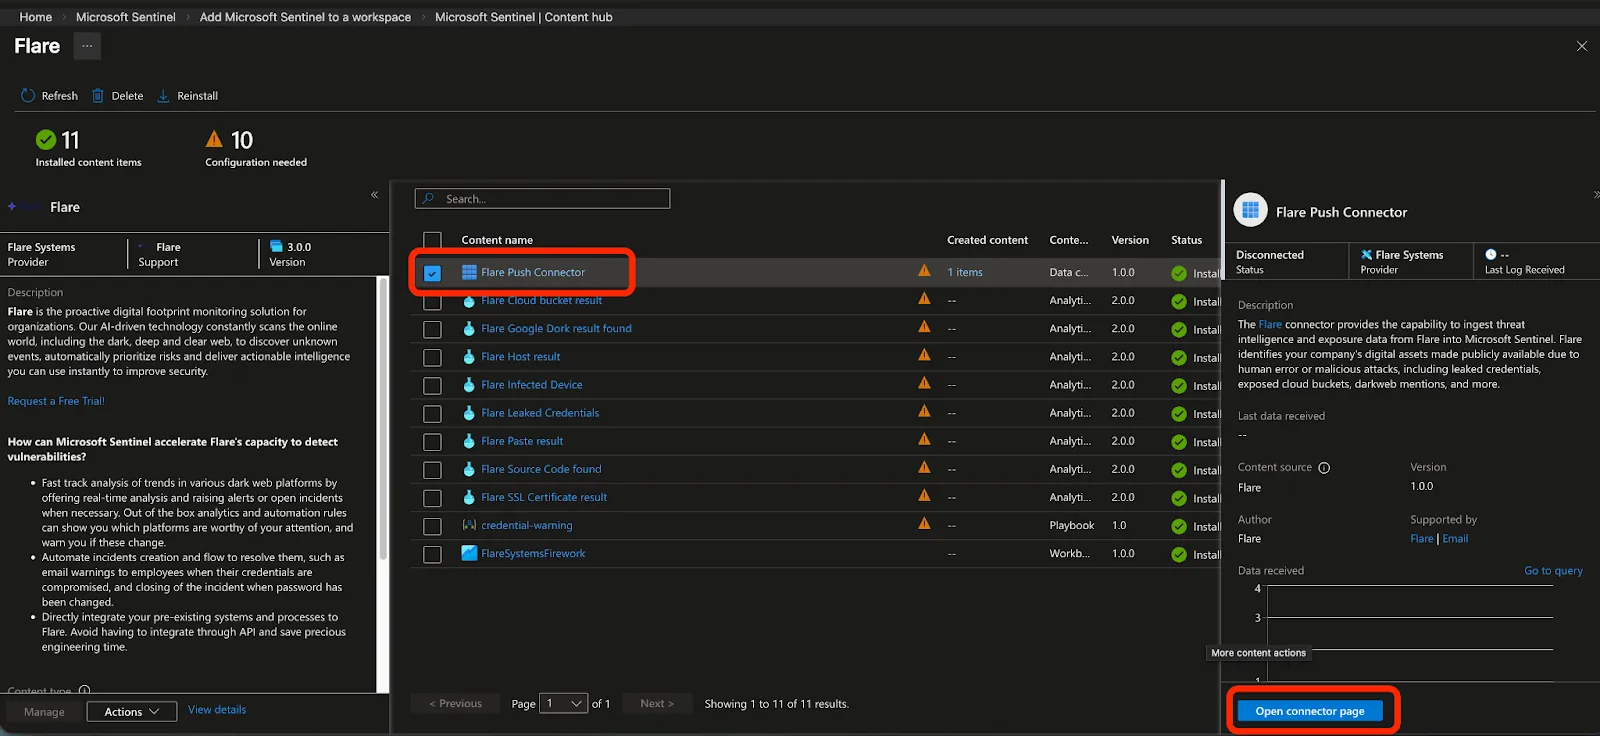Click warning triangle on Flare Push Connector row
Viewport: 1600px width, 736px height.
tap(924, 271)
